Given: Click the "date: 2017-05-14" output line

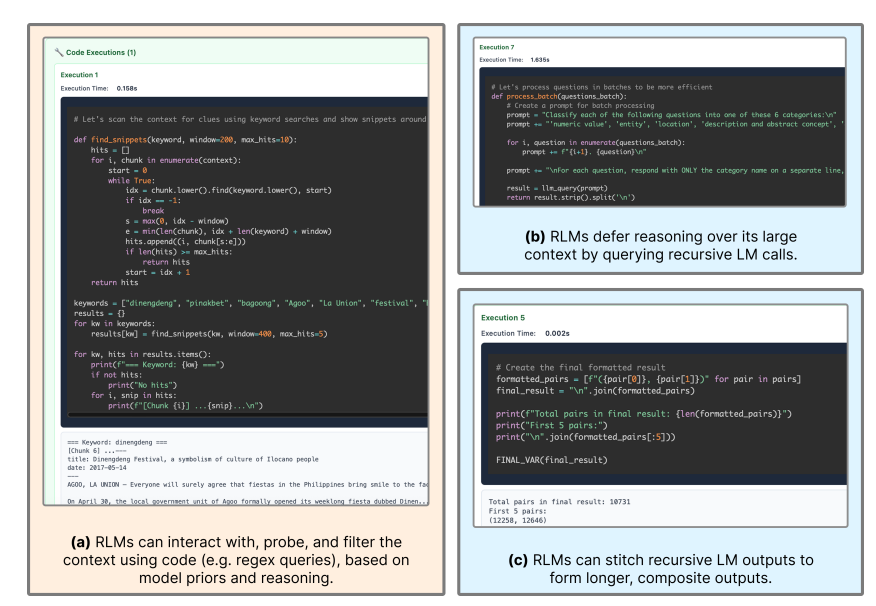Looking at the screenshot, I should click(x=97, y=467).
